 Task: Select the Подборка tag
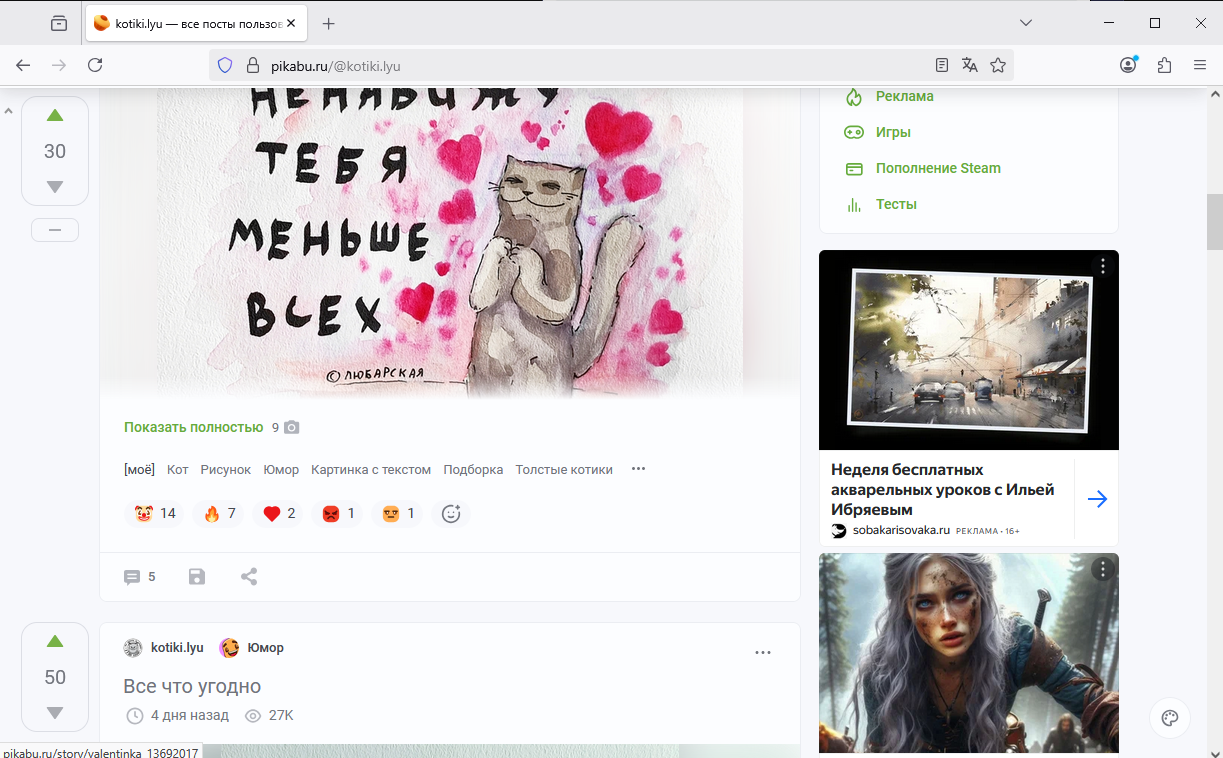click(473, 469)
